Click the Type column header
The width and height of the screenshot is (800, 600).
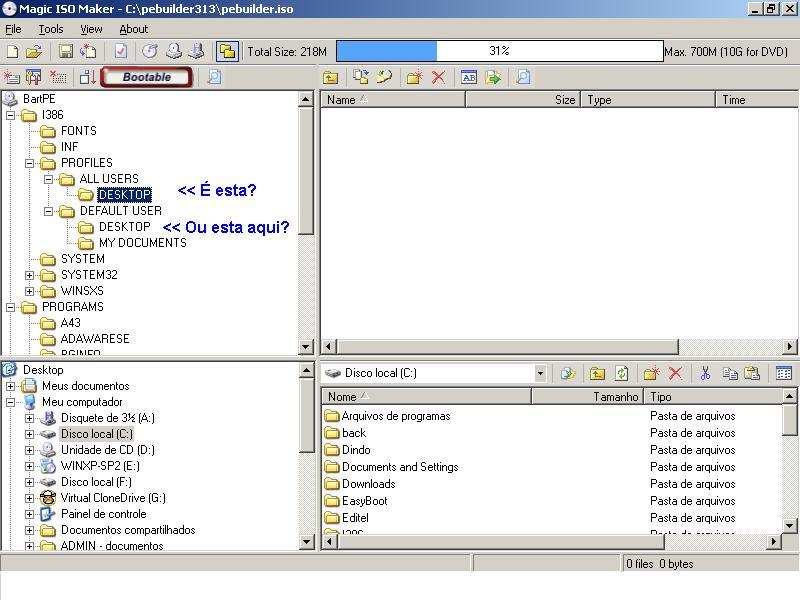(x=648, y=100)
